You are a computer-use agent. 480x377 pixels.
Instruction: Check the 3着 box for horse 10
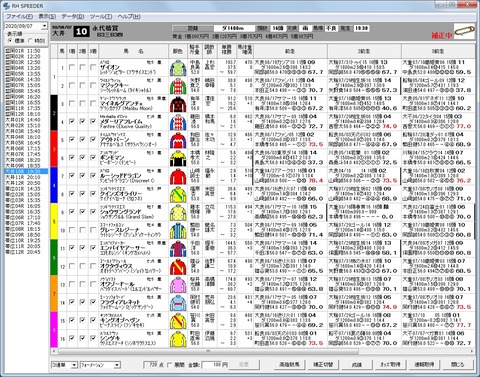(93, 230)
